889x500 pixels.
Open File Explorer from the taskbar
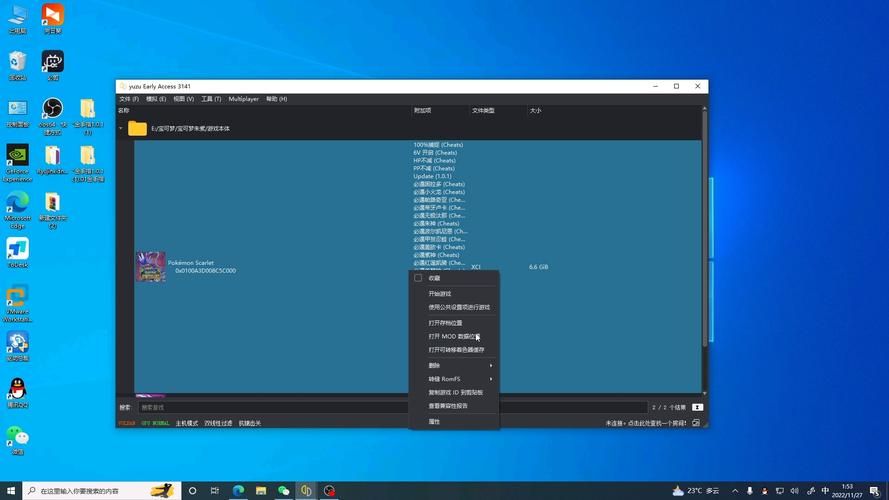pyautogui.click(x=261, y=491)
